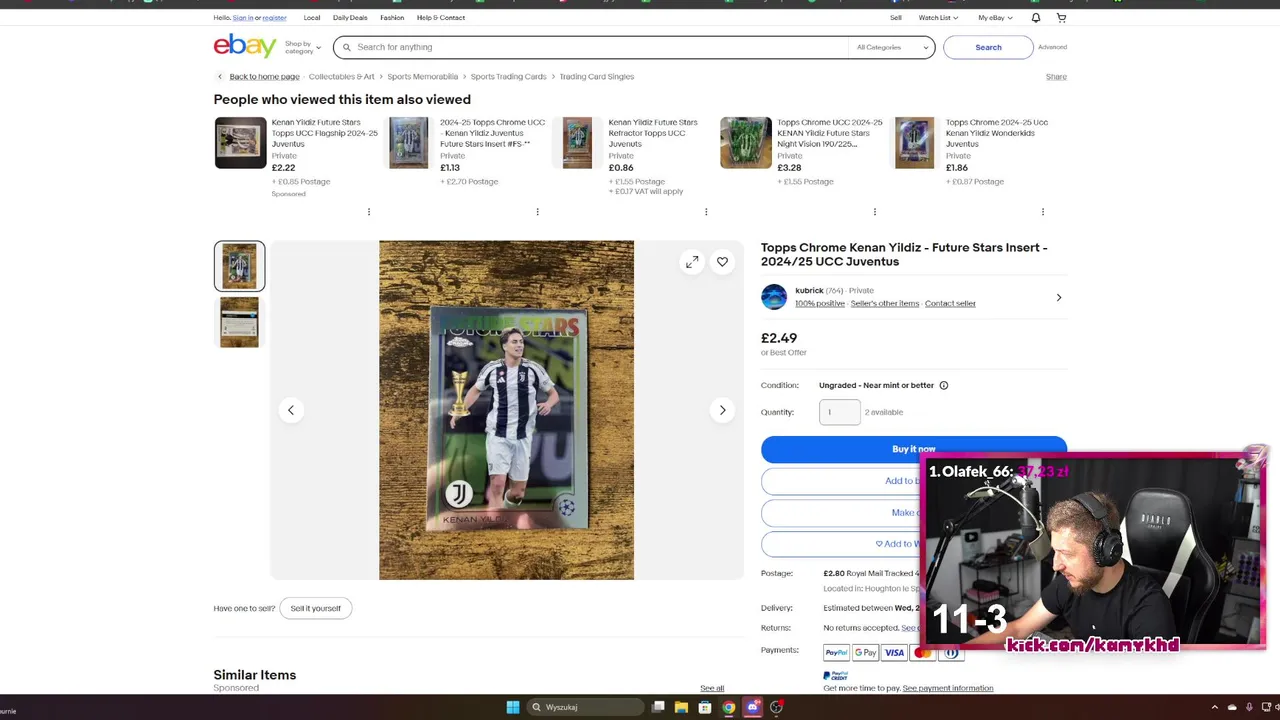
Task: Open more options for first sponsored card
Action: click(x=369, y=212)
